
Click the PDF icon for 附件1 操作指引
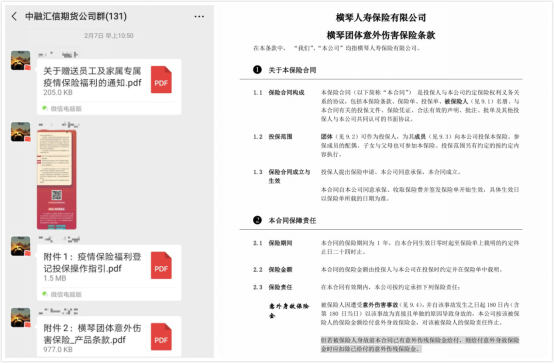[161, 265]
